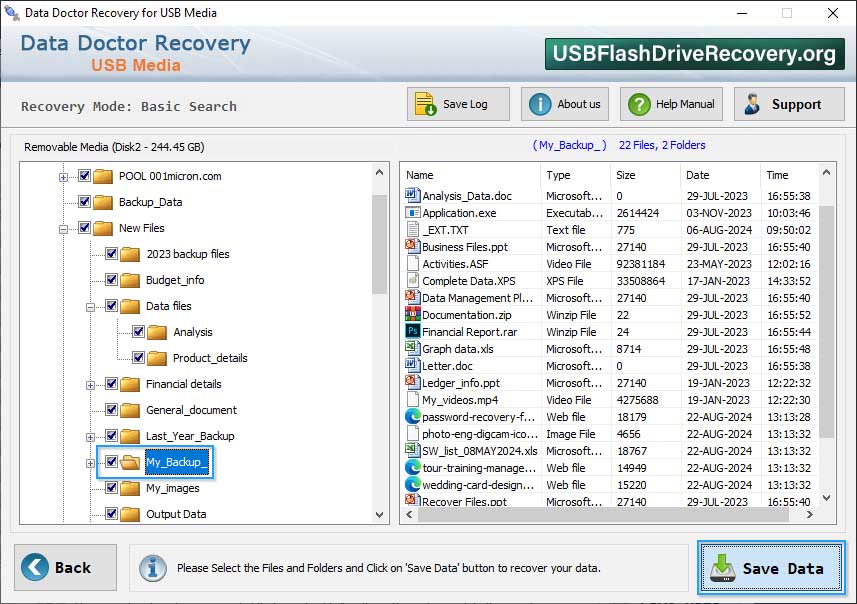
Task: Click the PowerPoint icon beside Data Management Pl...
Action: pos(412,297)
